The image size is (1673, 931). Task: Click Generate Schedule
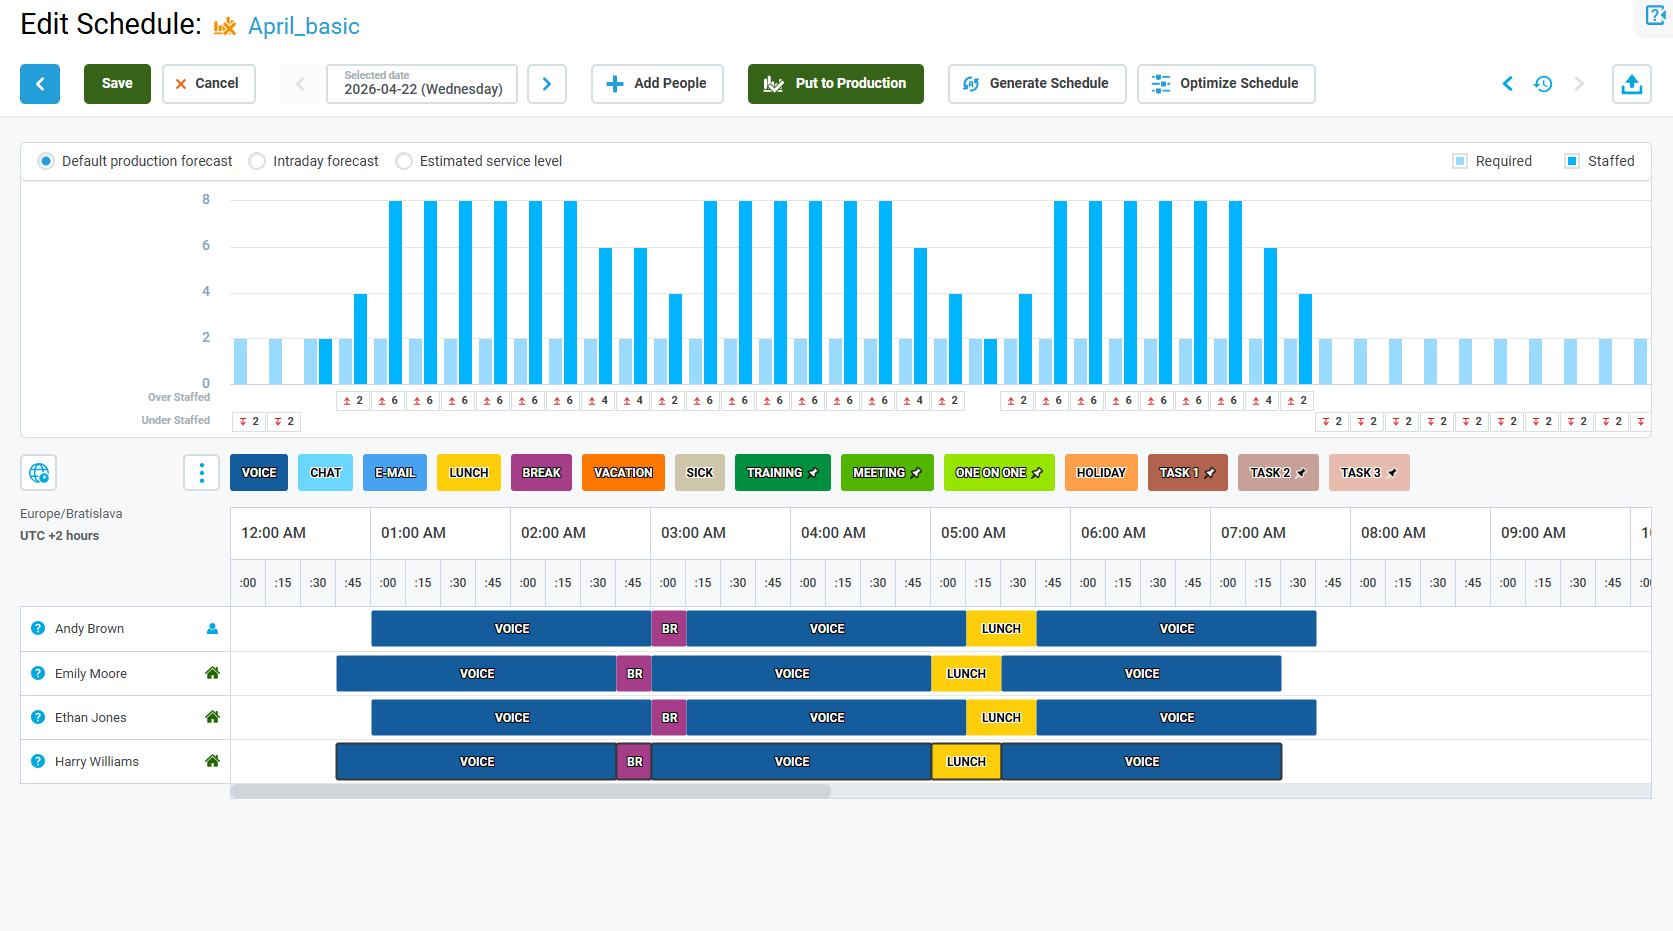1037,84
